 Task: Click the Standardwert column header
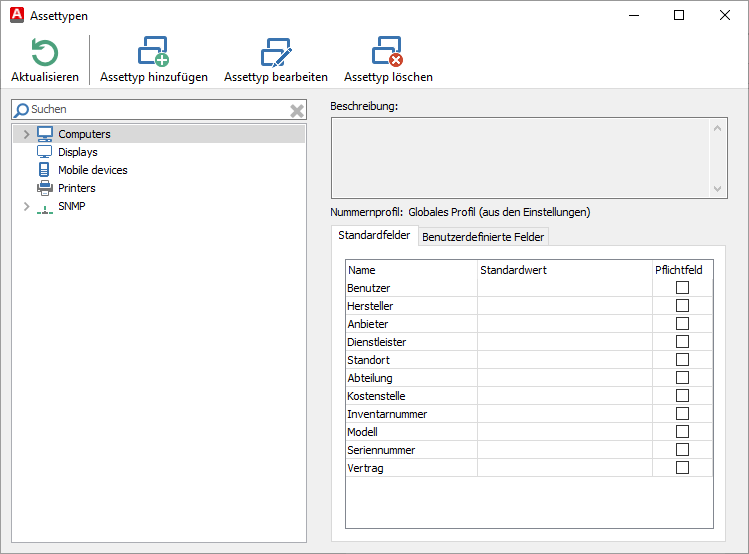[565, 270]
